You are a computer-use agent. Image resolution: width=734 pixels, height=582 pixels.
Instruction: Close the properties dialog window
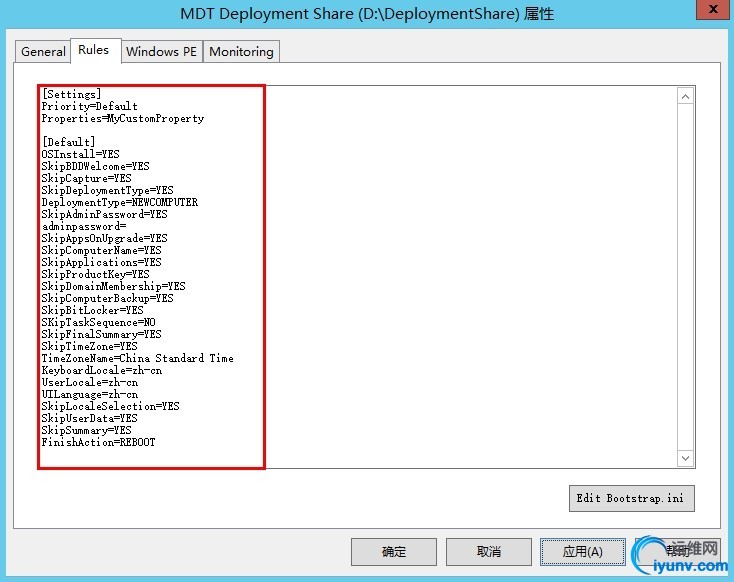713,9
